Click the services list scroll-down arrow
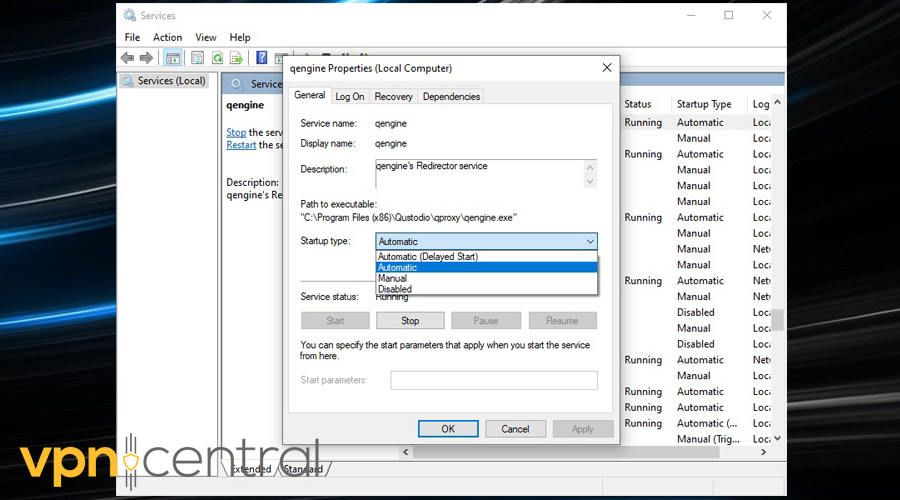 click(x=777, y=438)
